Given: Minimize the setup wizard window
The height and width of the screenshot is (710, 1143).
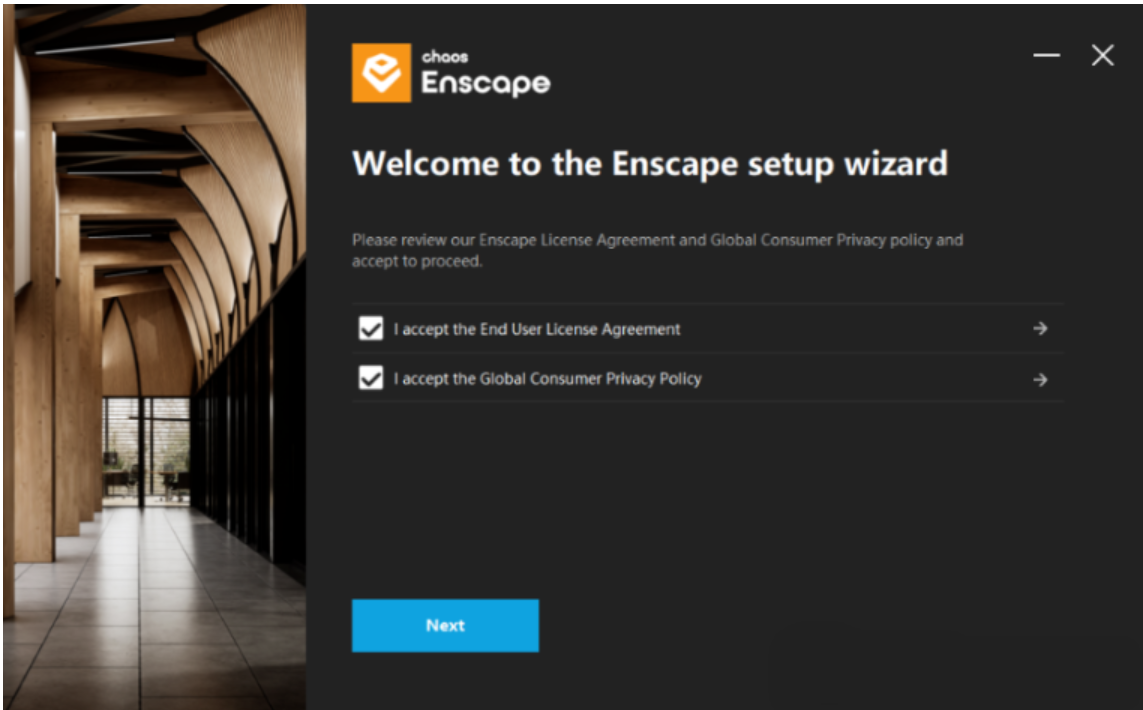Looking at the screenshot, I should [1046, 55].
